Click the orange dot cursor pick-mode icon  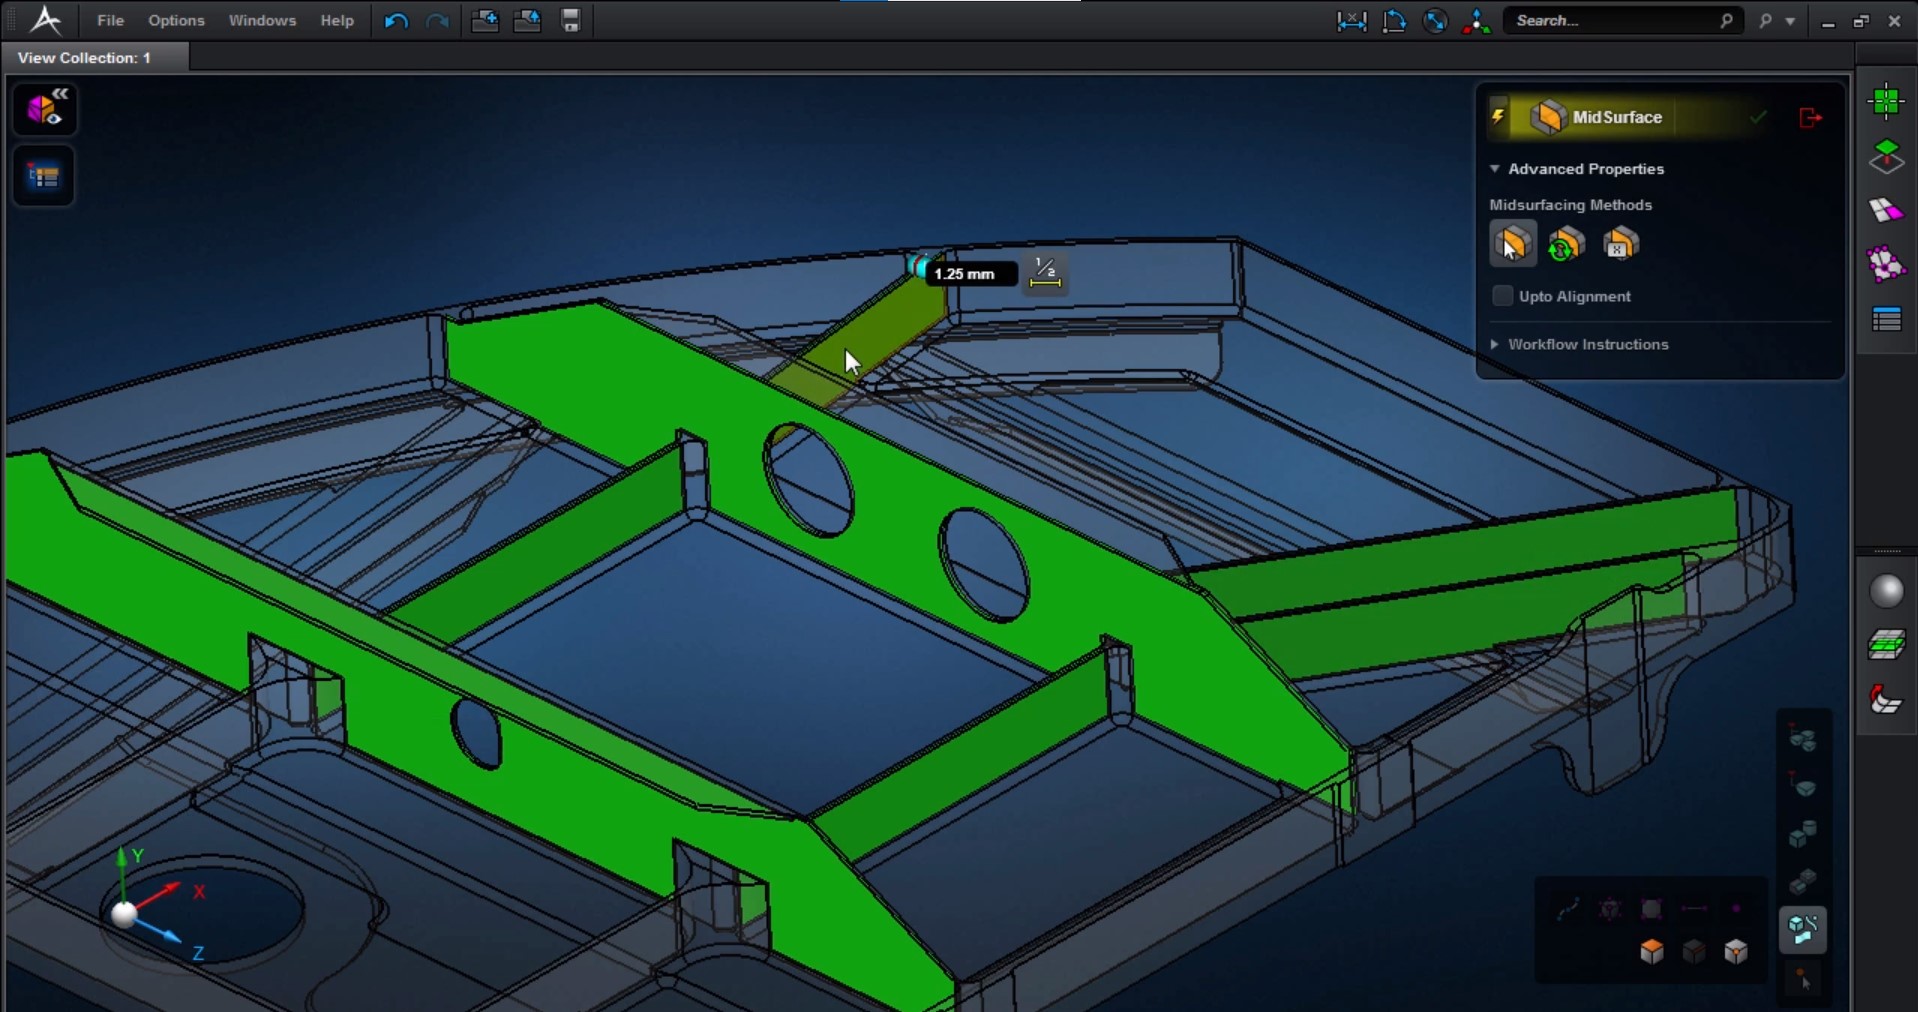tap(1803, 979)
